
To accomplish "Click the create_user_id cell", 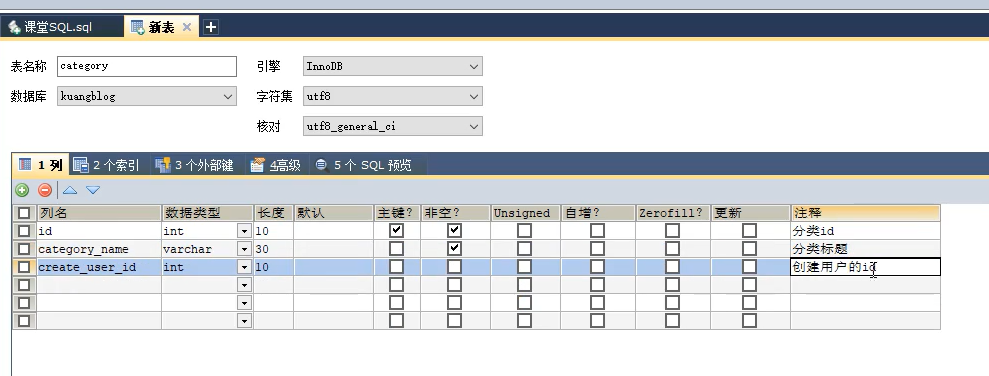I will tap(99, 267).
